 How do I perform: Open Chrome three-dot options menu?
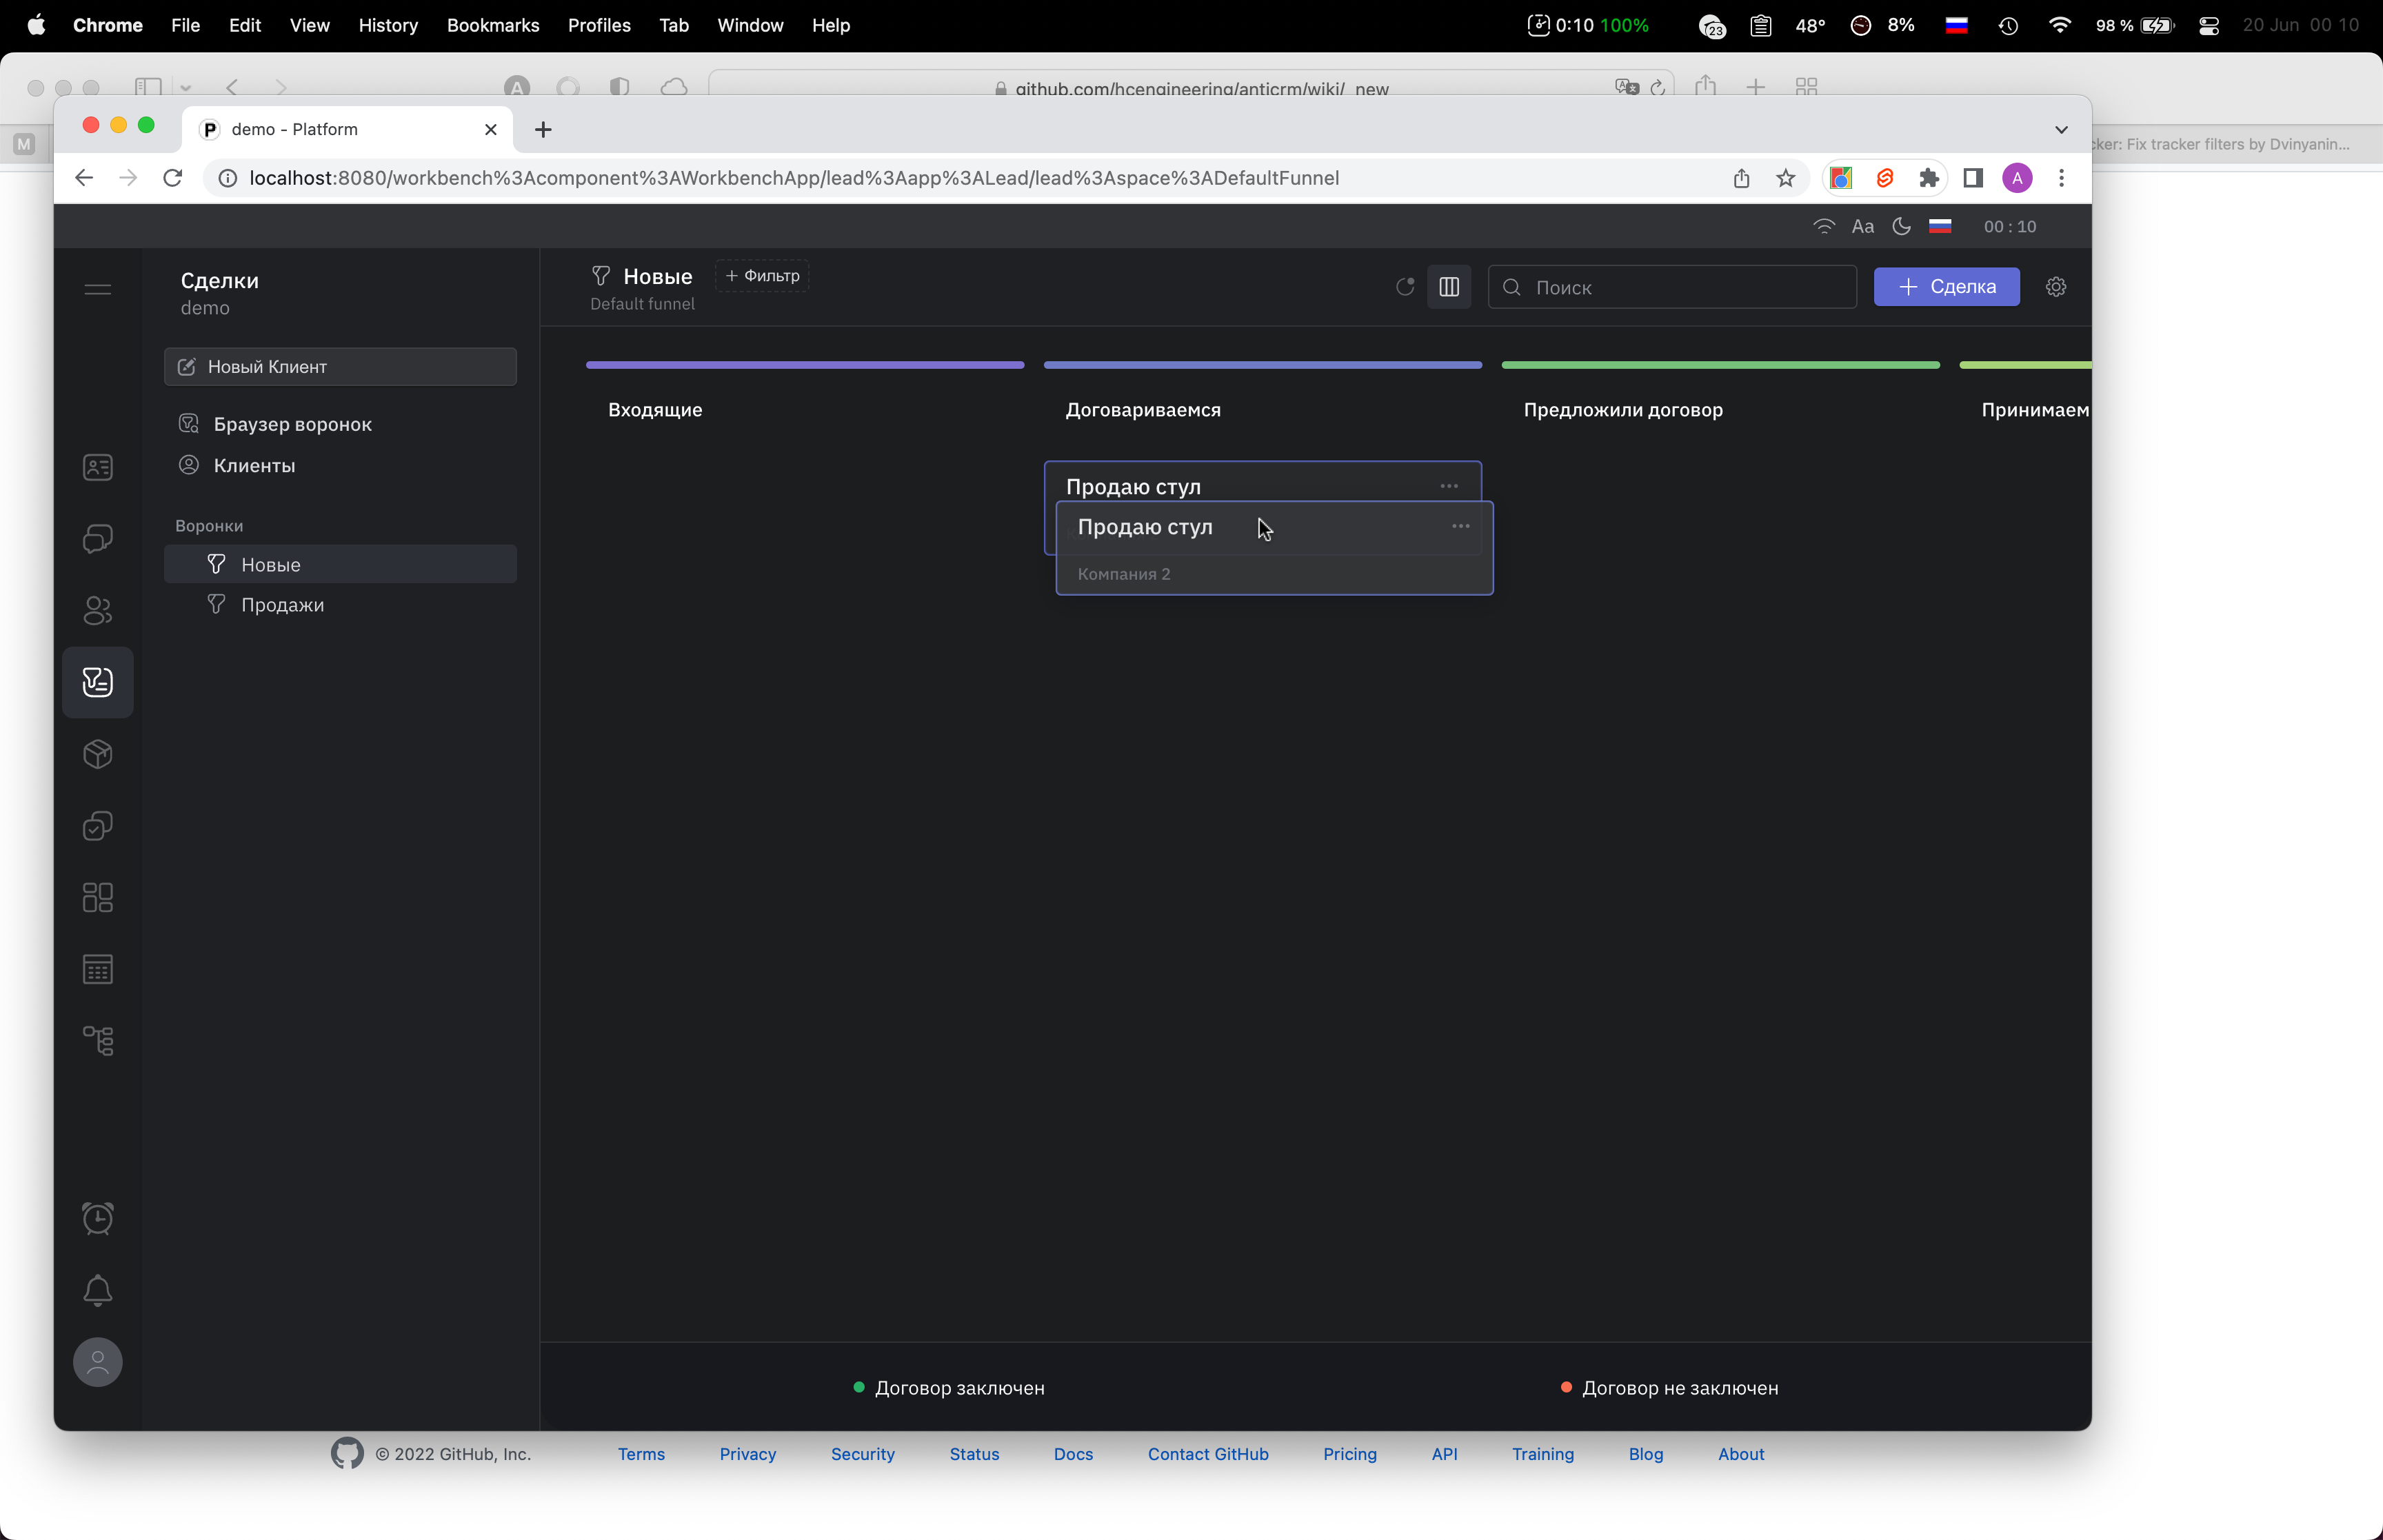[2061, 178]
